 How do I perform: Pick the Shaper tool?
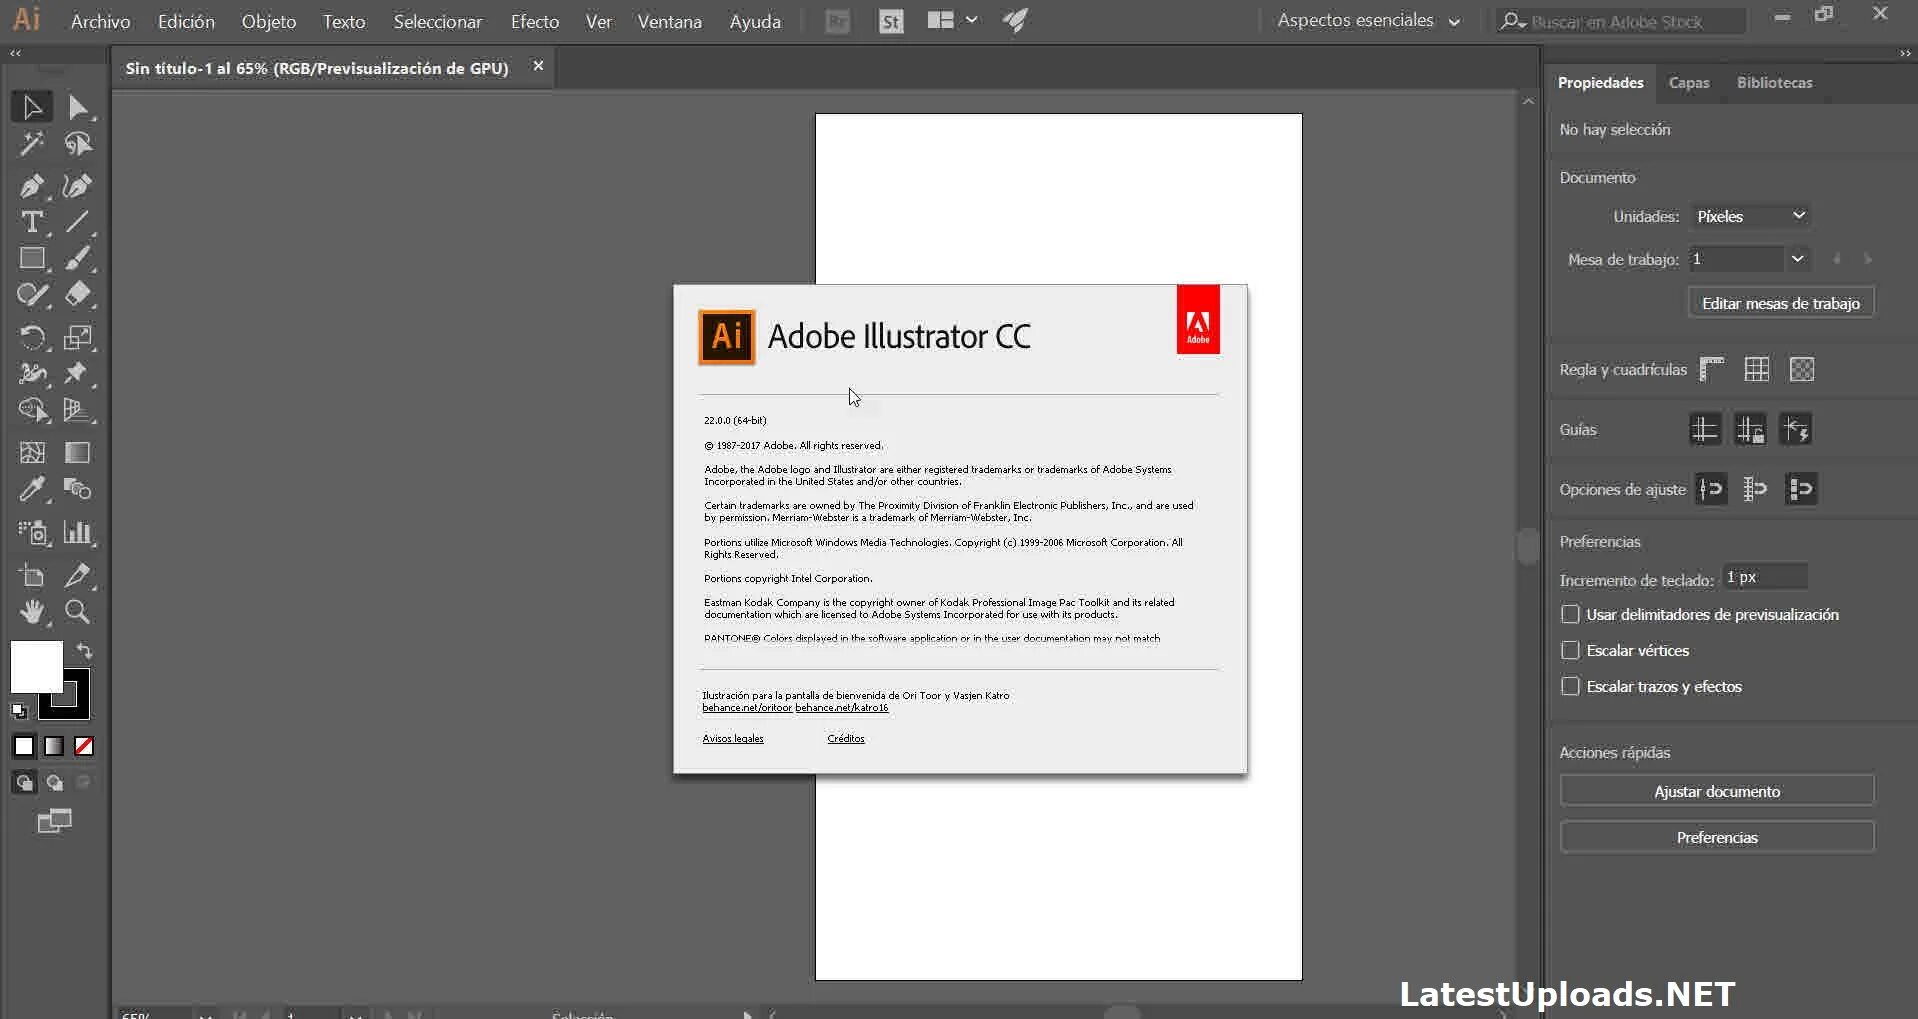coord(32,295)
